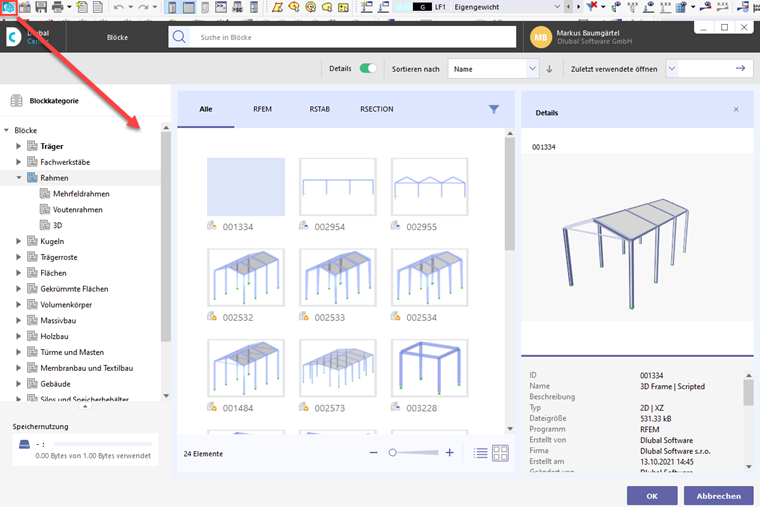760x507 pixels.
Task: Open the console window toolbar icon
Action: click(x=221, y=7)
